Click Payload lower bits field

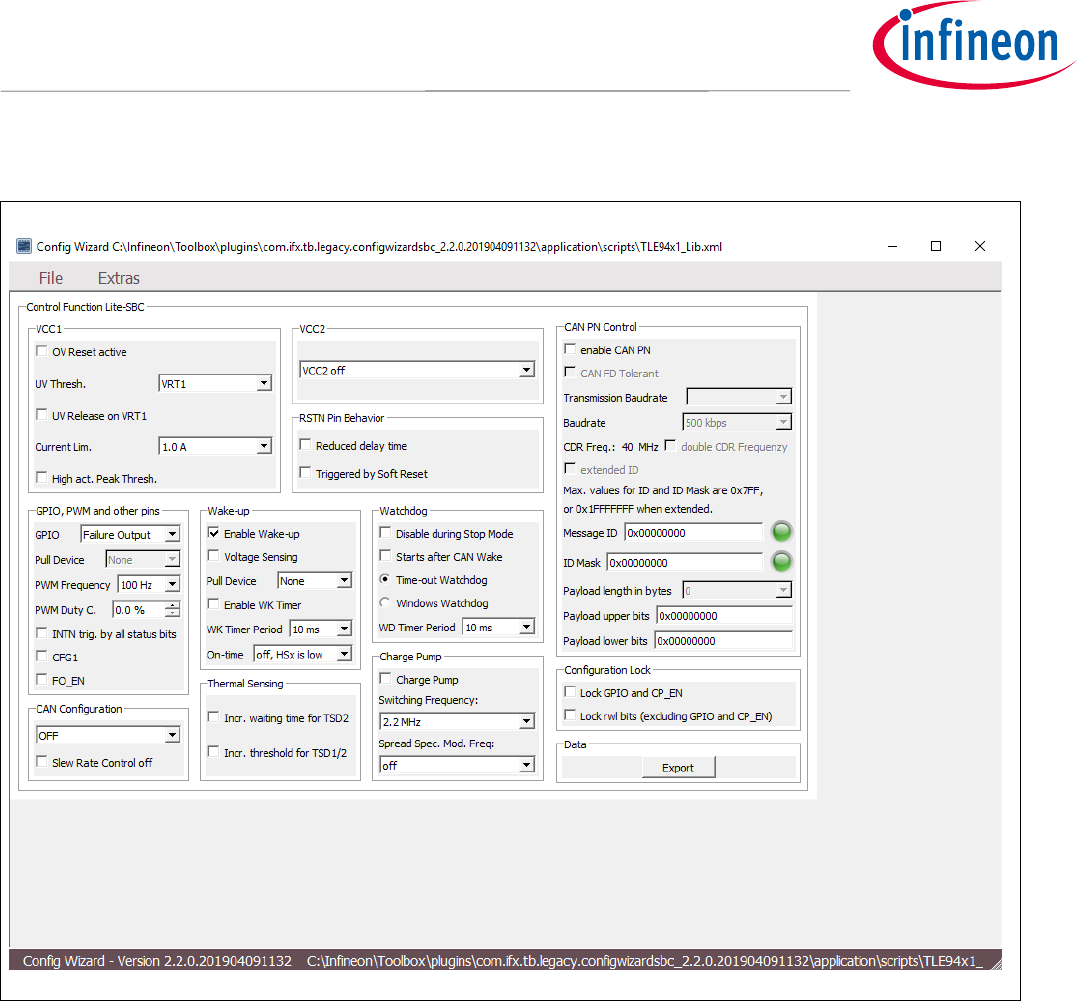pyautogui.click(x=723, y=641)
